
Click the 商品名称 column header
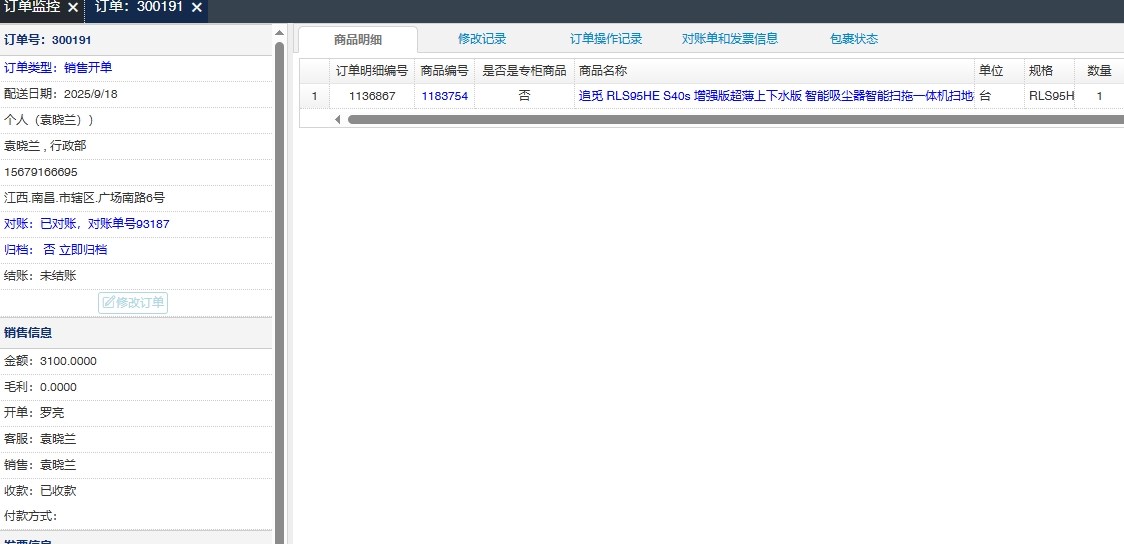click(x=603, y=71)
